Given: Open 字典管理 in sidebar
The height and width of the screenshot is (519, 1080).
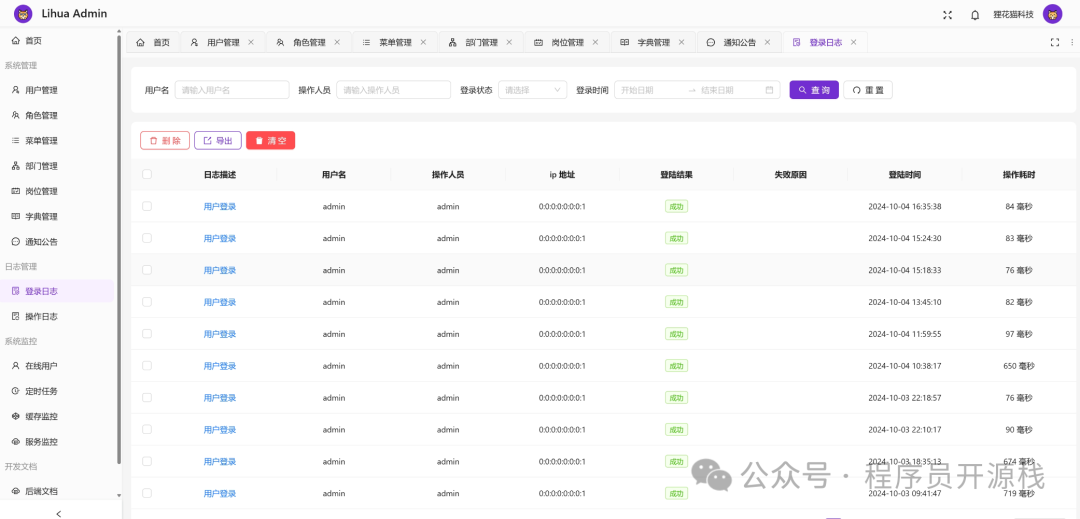Looking at the screenshot, I should [57, 216].
